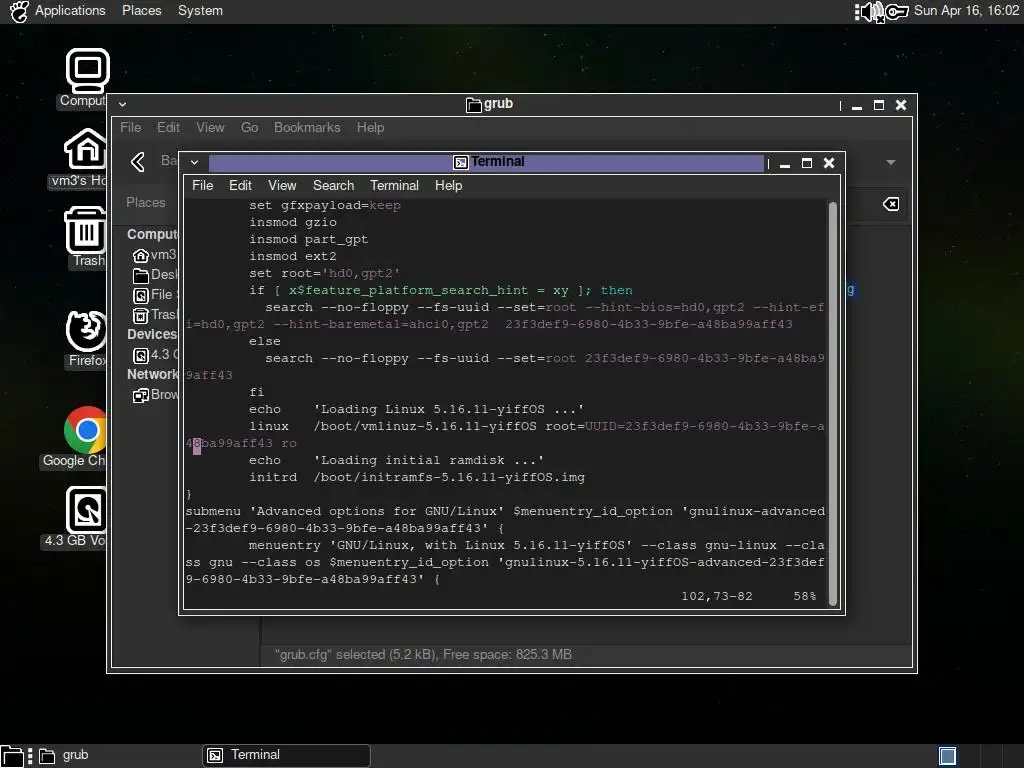Launch Firefox from the desktop
The image size is (1024, 768).
86,330
